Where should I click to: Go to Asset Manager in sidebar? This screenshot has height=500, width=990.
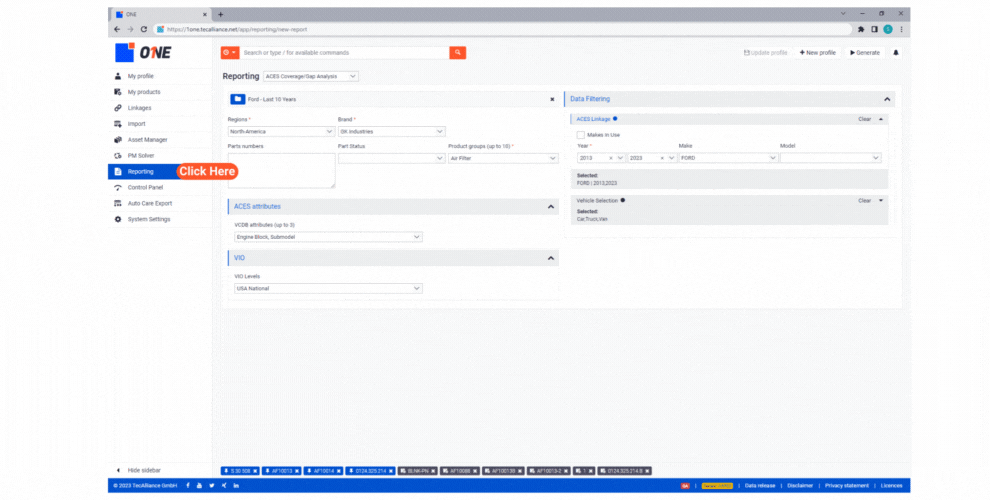(x=147, y=139)
